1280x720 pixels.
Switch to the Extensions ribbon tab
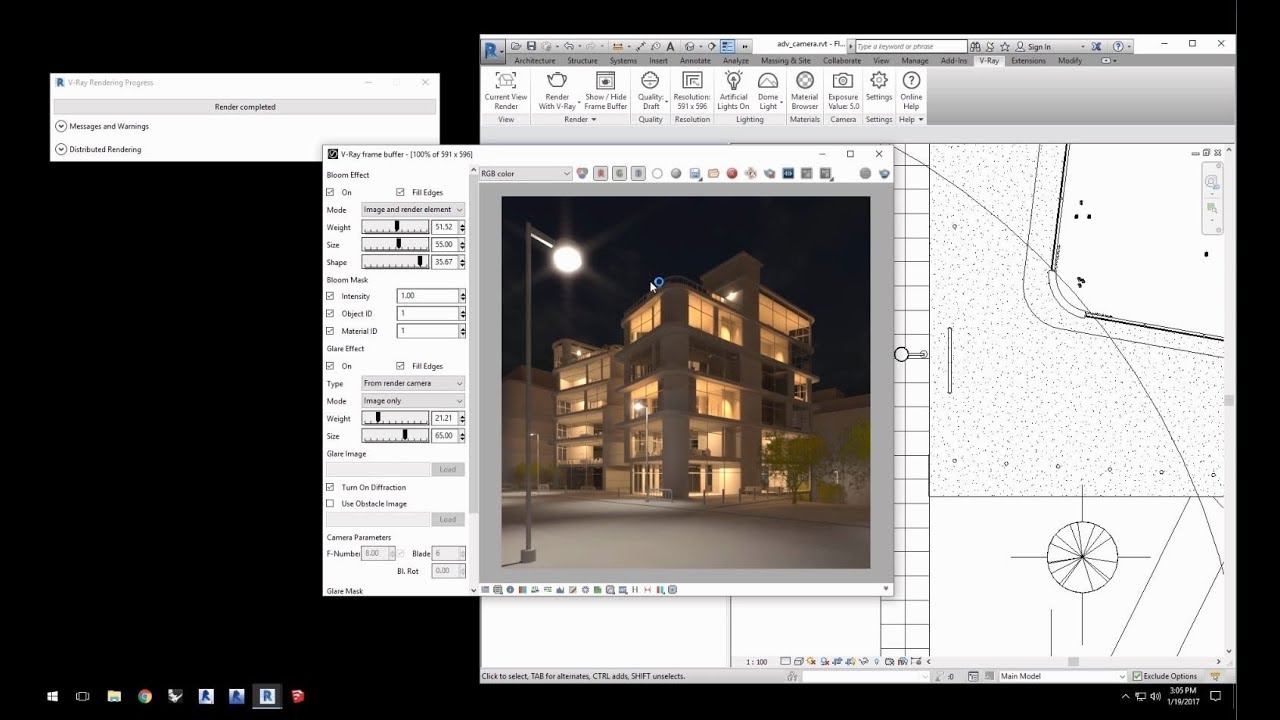tap(1028, 61)
